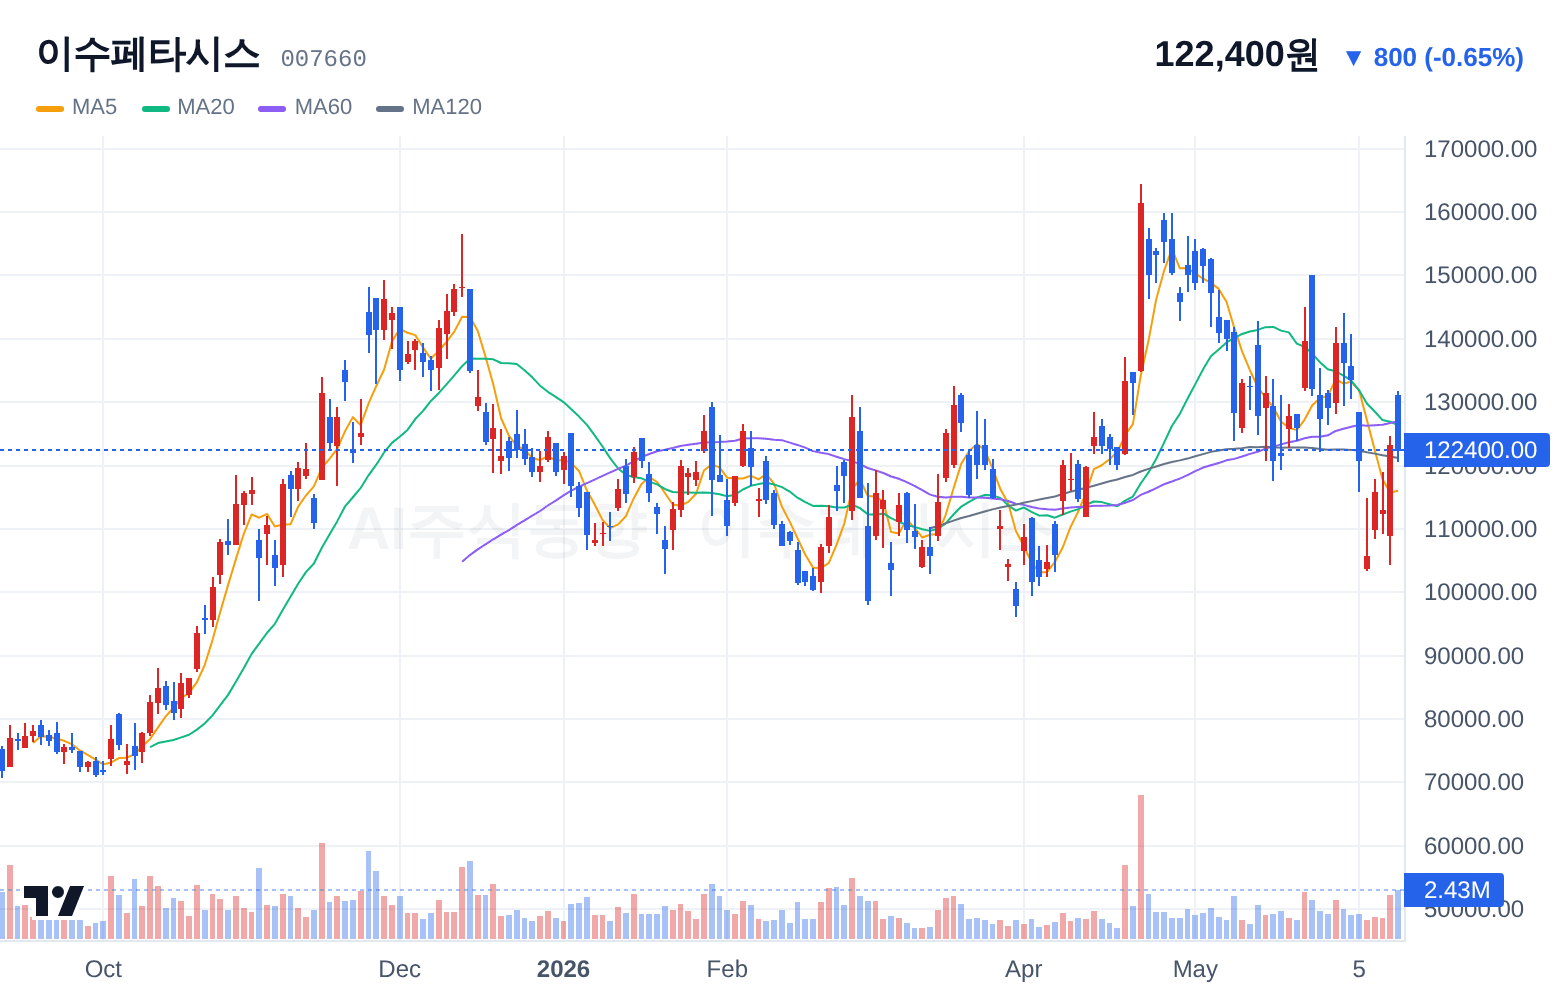Click the TradingView logo on the chart
The image size is (1560, 996).
53,900
